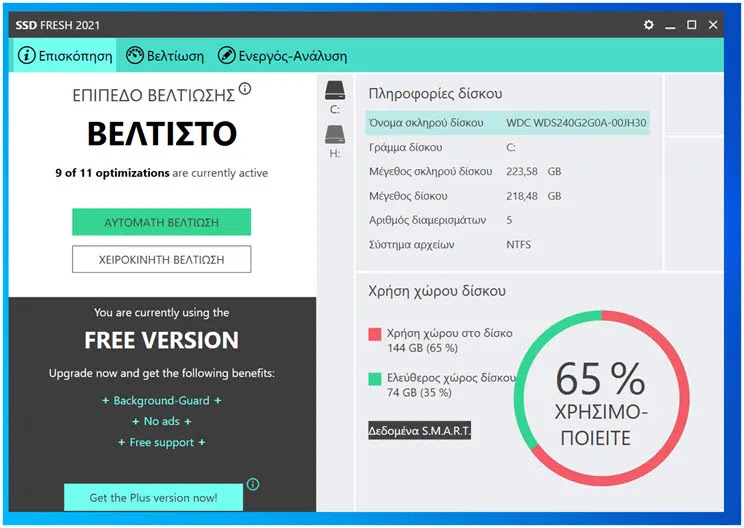Click the 65 % usage ring chart
Screen dimensions: 744x528
(602, 398)
